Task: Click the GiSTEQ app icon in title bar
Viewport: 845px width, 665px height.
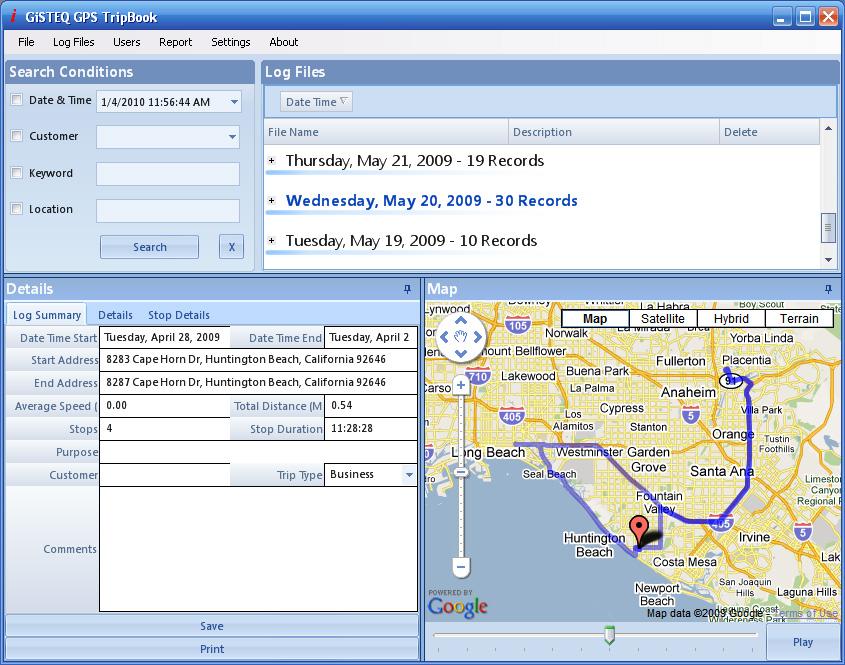Action: tap(13, 16)
